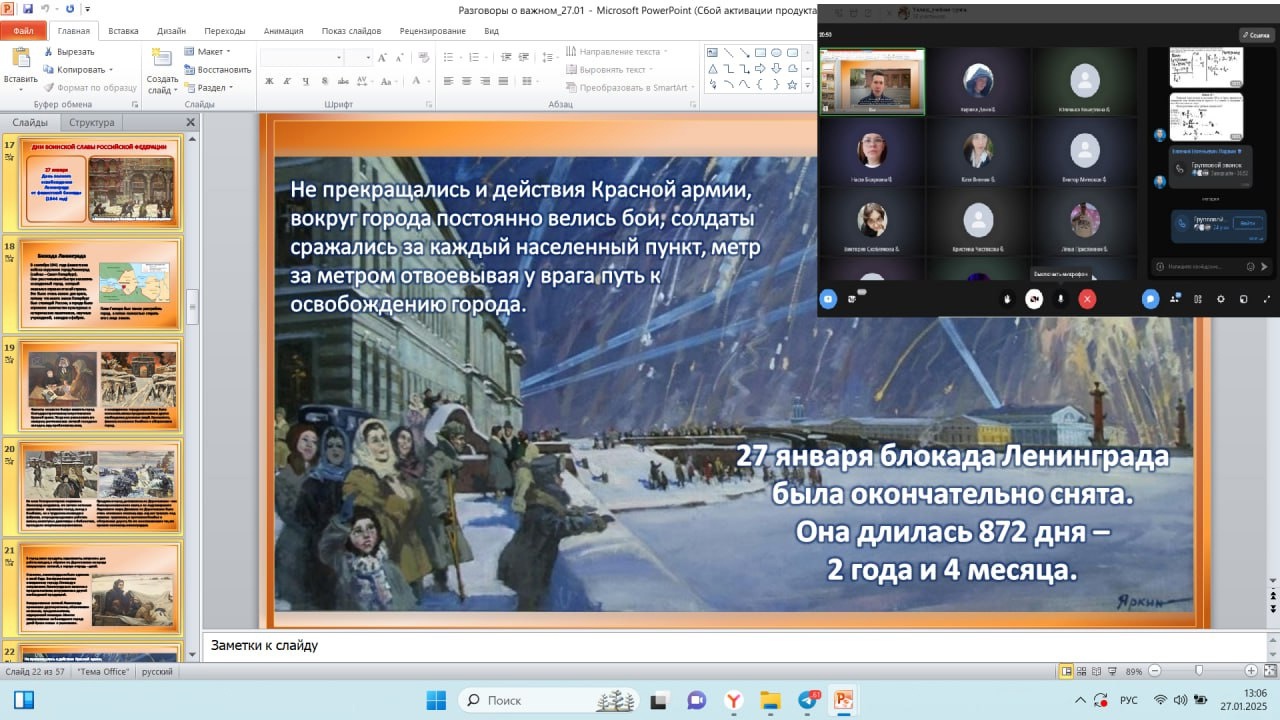This screenshot has height=720, width=1280.
Task: Apply italic formatting (К)
Action: pos(285,81)
